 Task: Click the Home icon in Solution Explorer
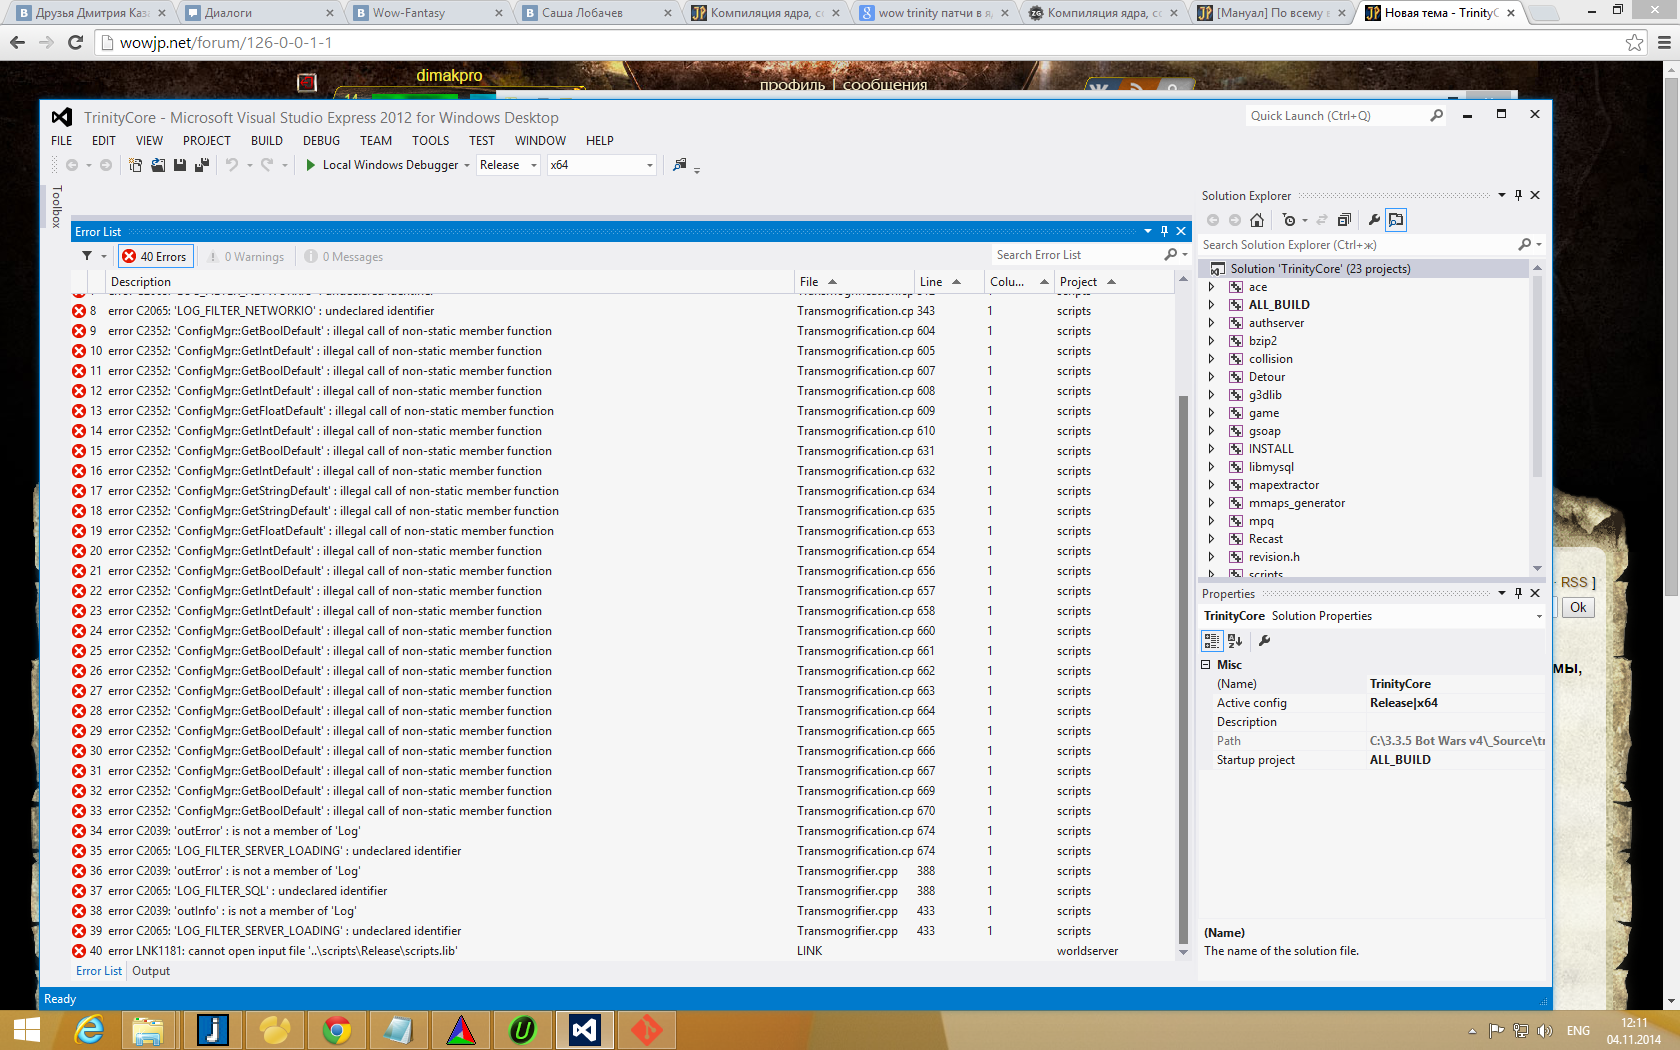[1257, 220]
